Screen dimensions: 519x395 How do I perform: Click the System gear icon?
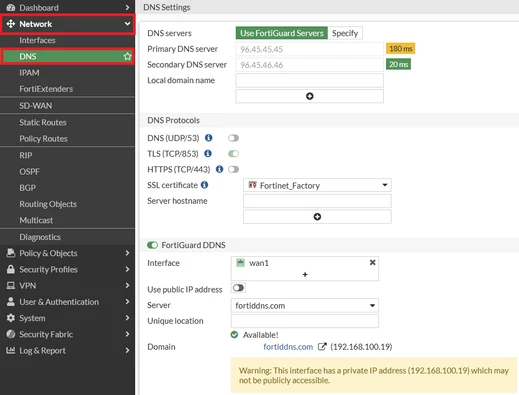11,318
